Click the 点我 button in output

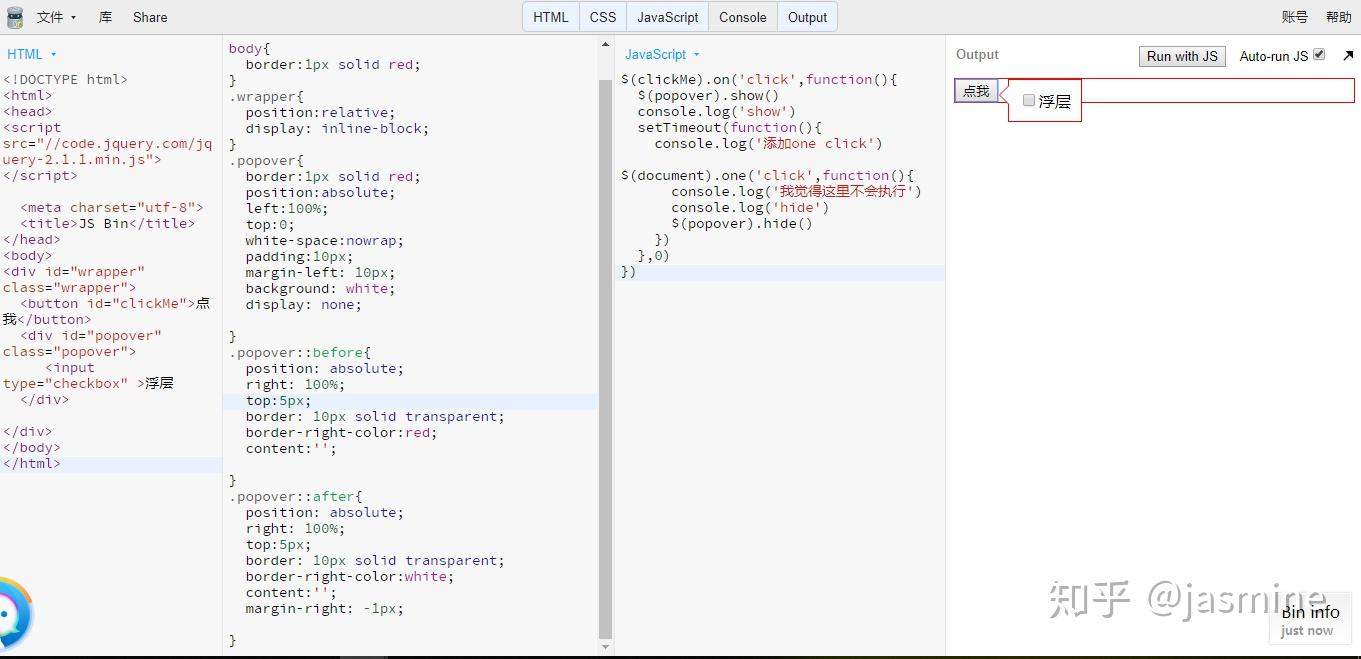[x=976, y=91]
